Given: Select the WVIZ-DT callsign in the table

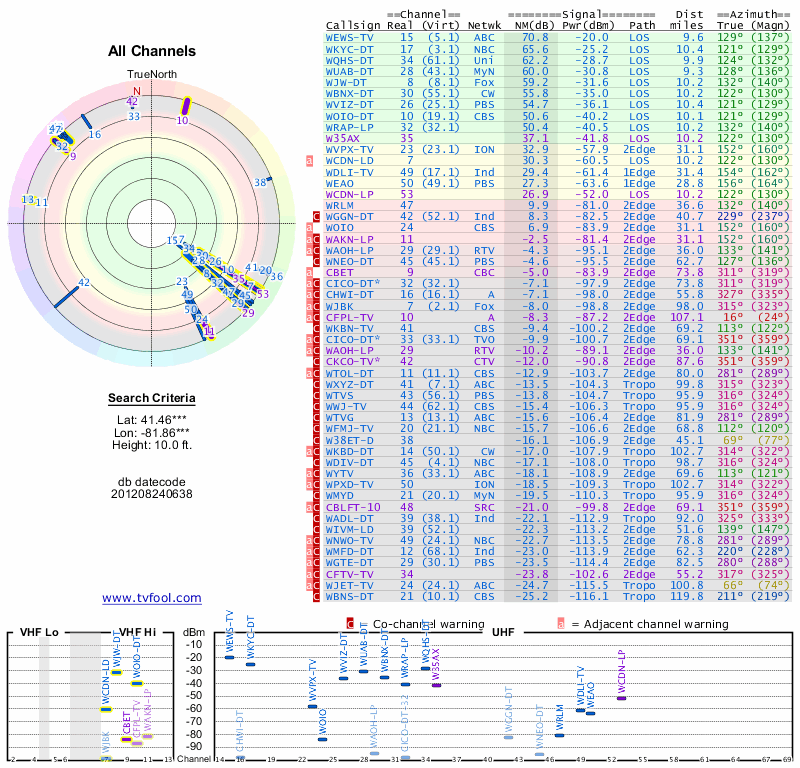Looking at the screenshot, I should 349,105.
